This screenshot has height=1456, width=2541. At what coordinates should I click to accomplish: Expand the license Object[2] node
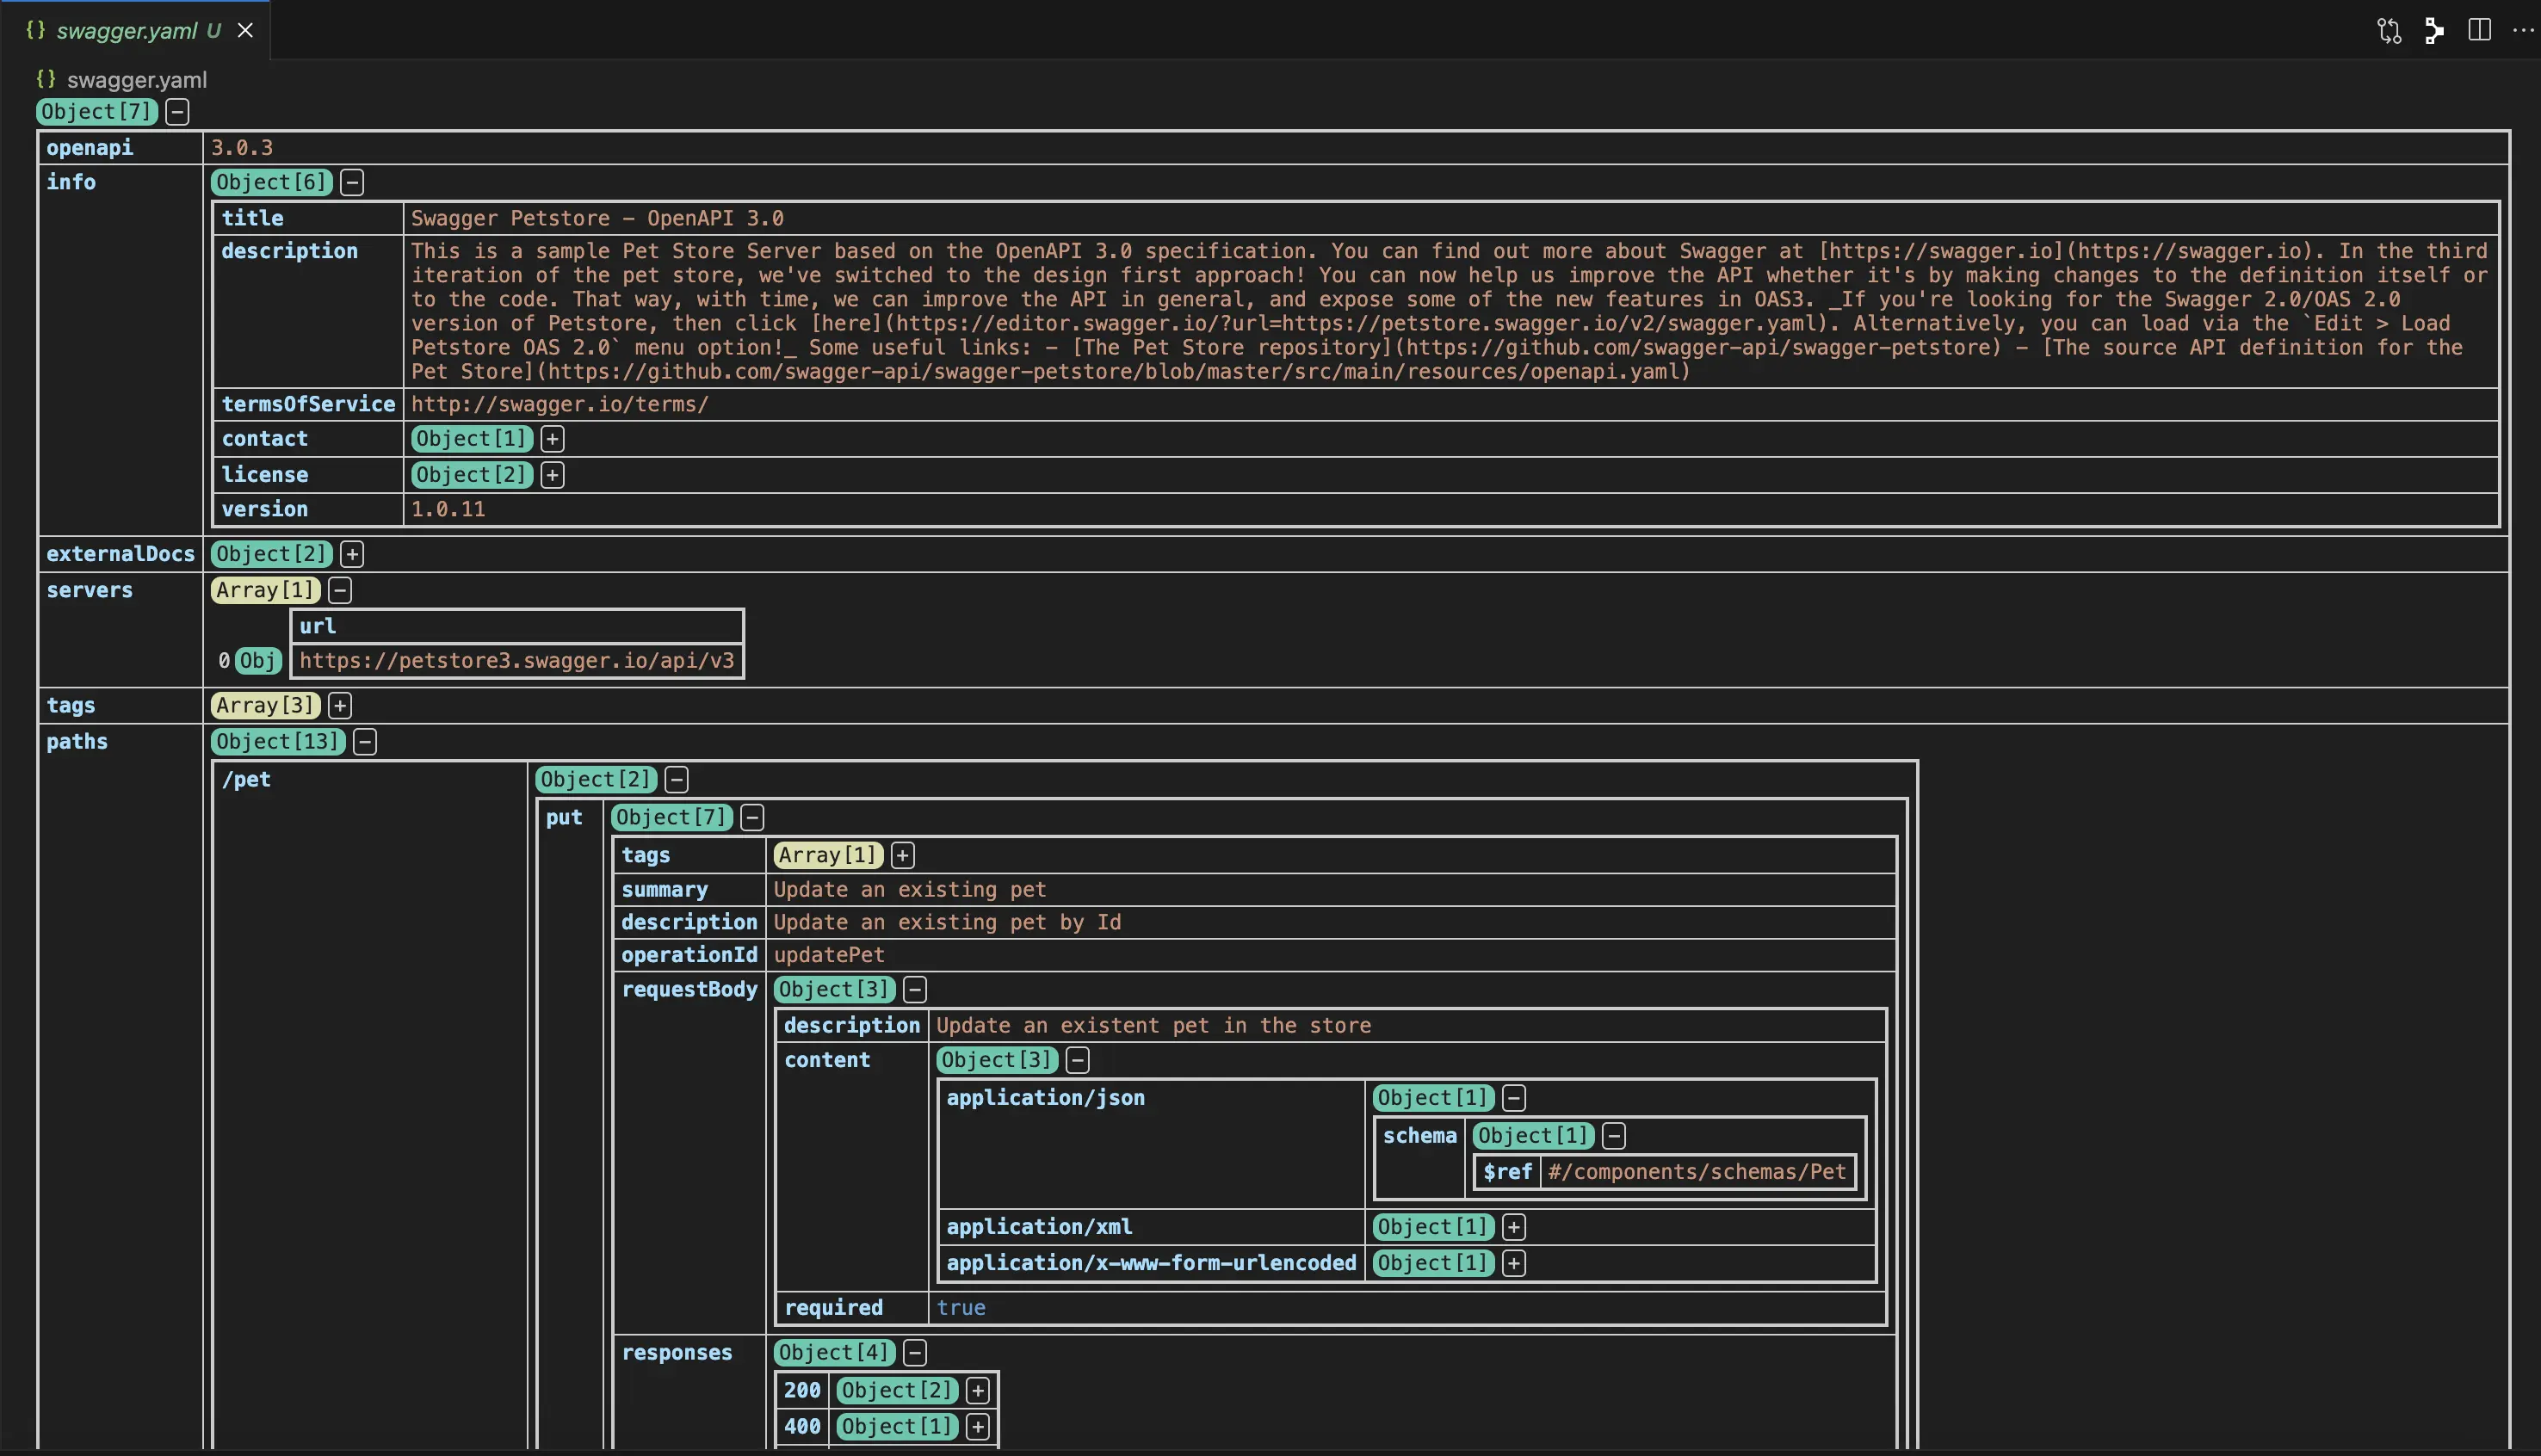[552, 474]
